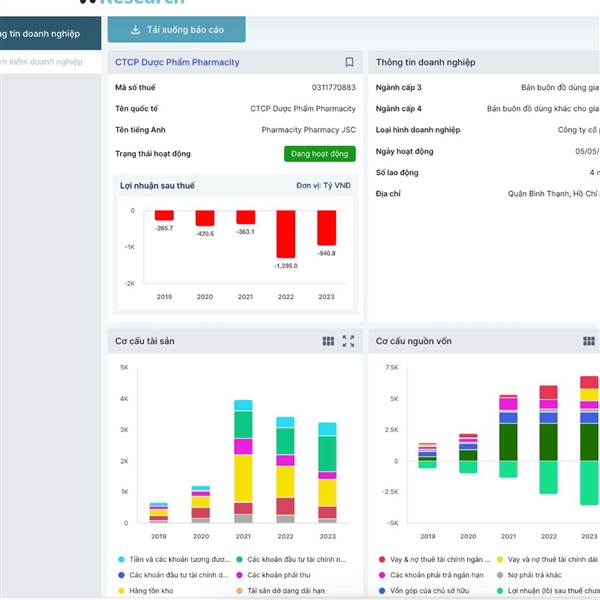Select the 2019 profit bar -265.7
Image resolution: width=600 pixels, height=600 pixels.
(x=164, y=215)
